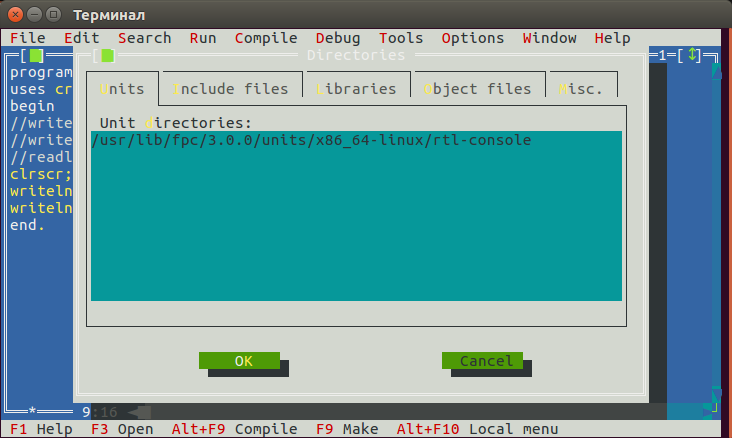This screenshot has width=732, height=438.
Task: Open the Debug menu
Action: click(x=338, y=38)
